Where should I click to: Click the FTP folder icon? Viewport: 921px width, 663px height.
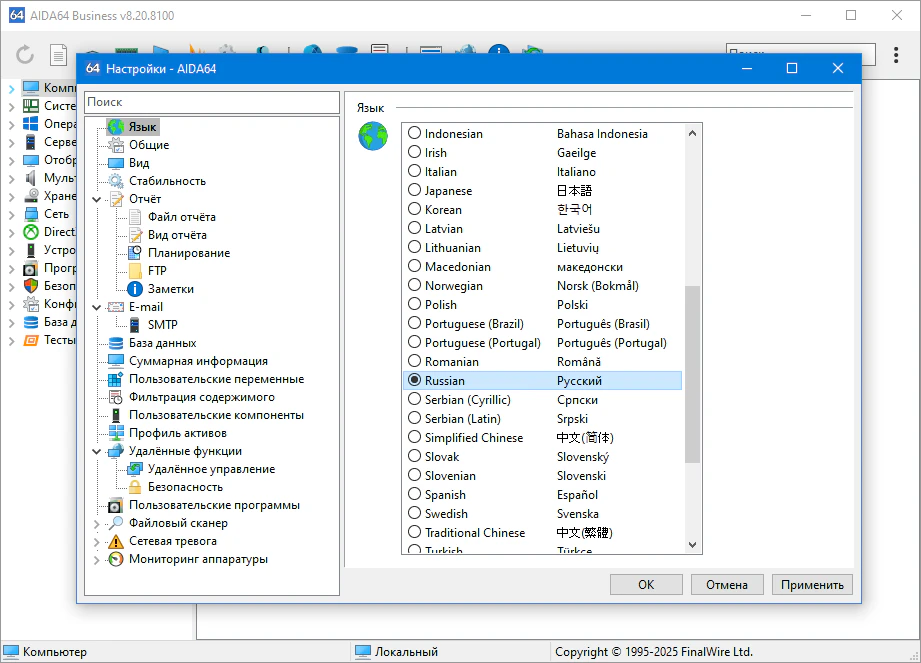(x=134, y=271)
